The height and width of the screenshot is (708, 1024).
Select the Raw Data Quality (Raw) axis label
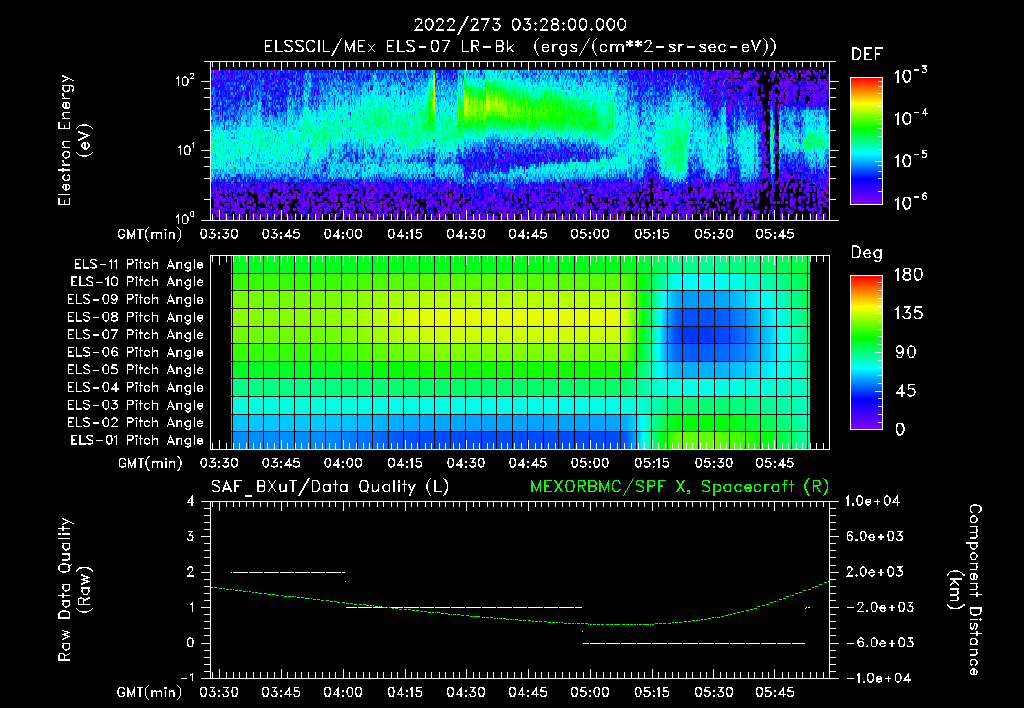tap(74, 590)
